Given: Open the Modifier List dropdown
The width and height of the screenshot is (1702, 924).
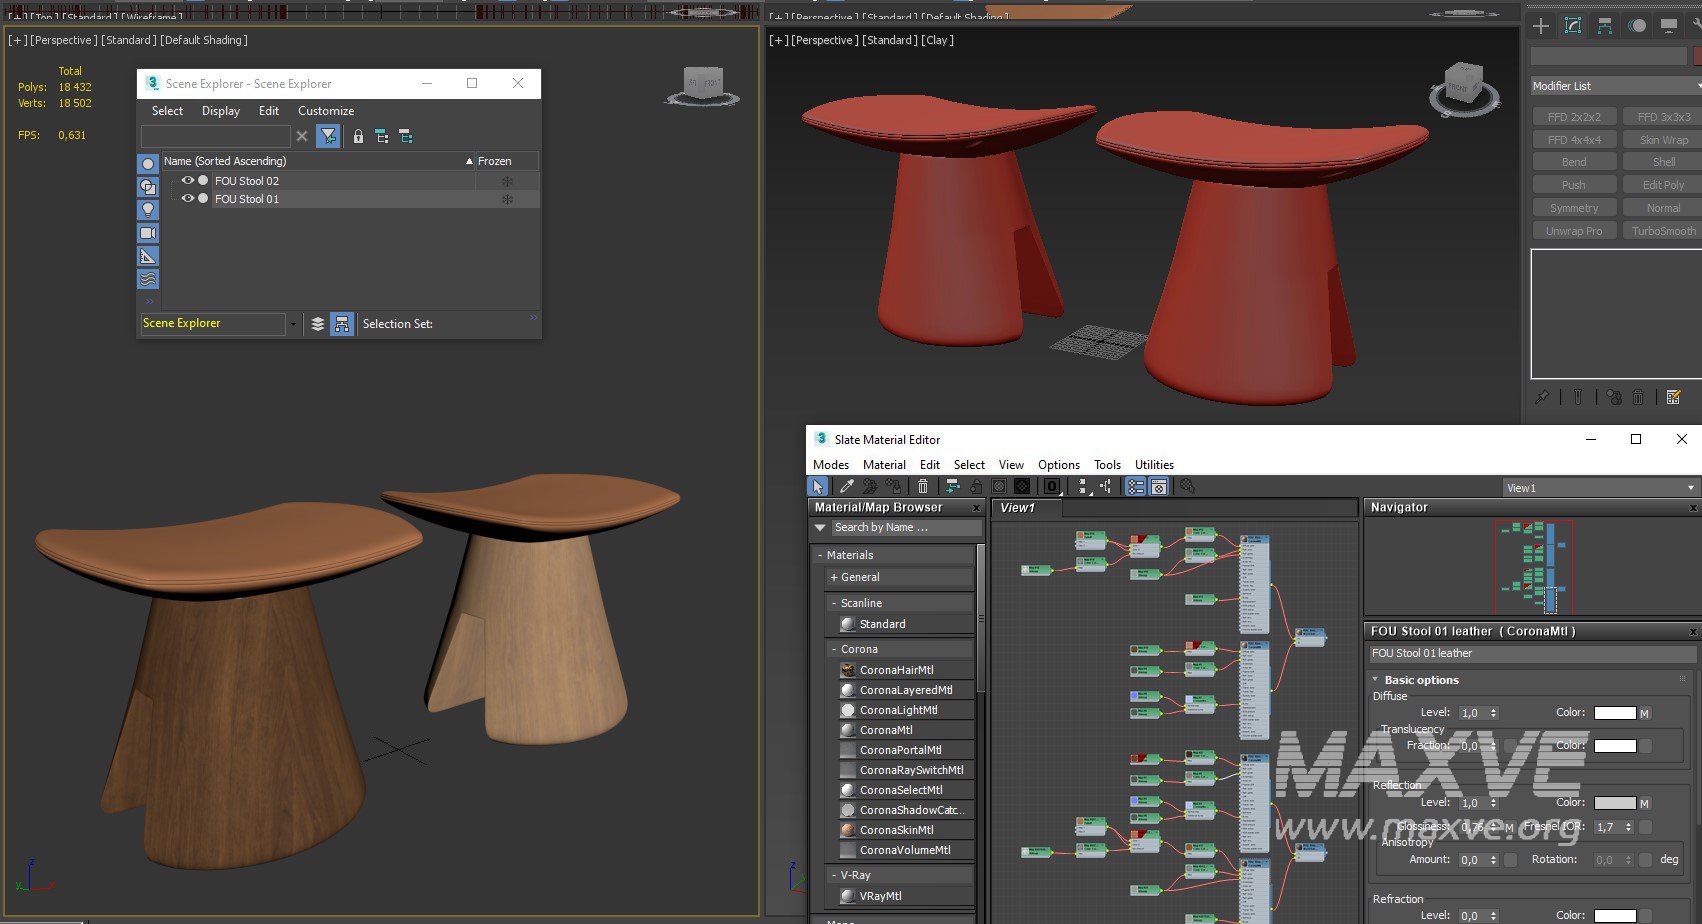Looking at the screenshot, I should pyautogui.click(x=1614, y=86).
